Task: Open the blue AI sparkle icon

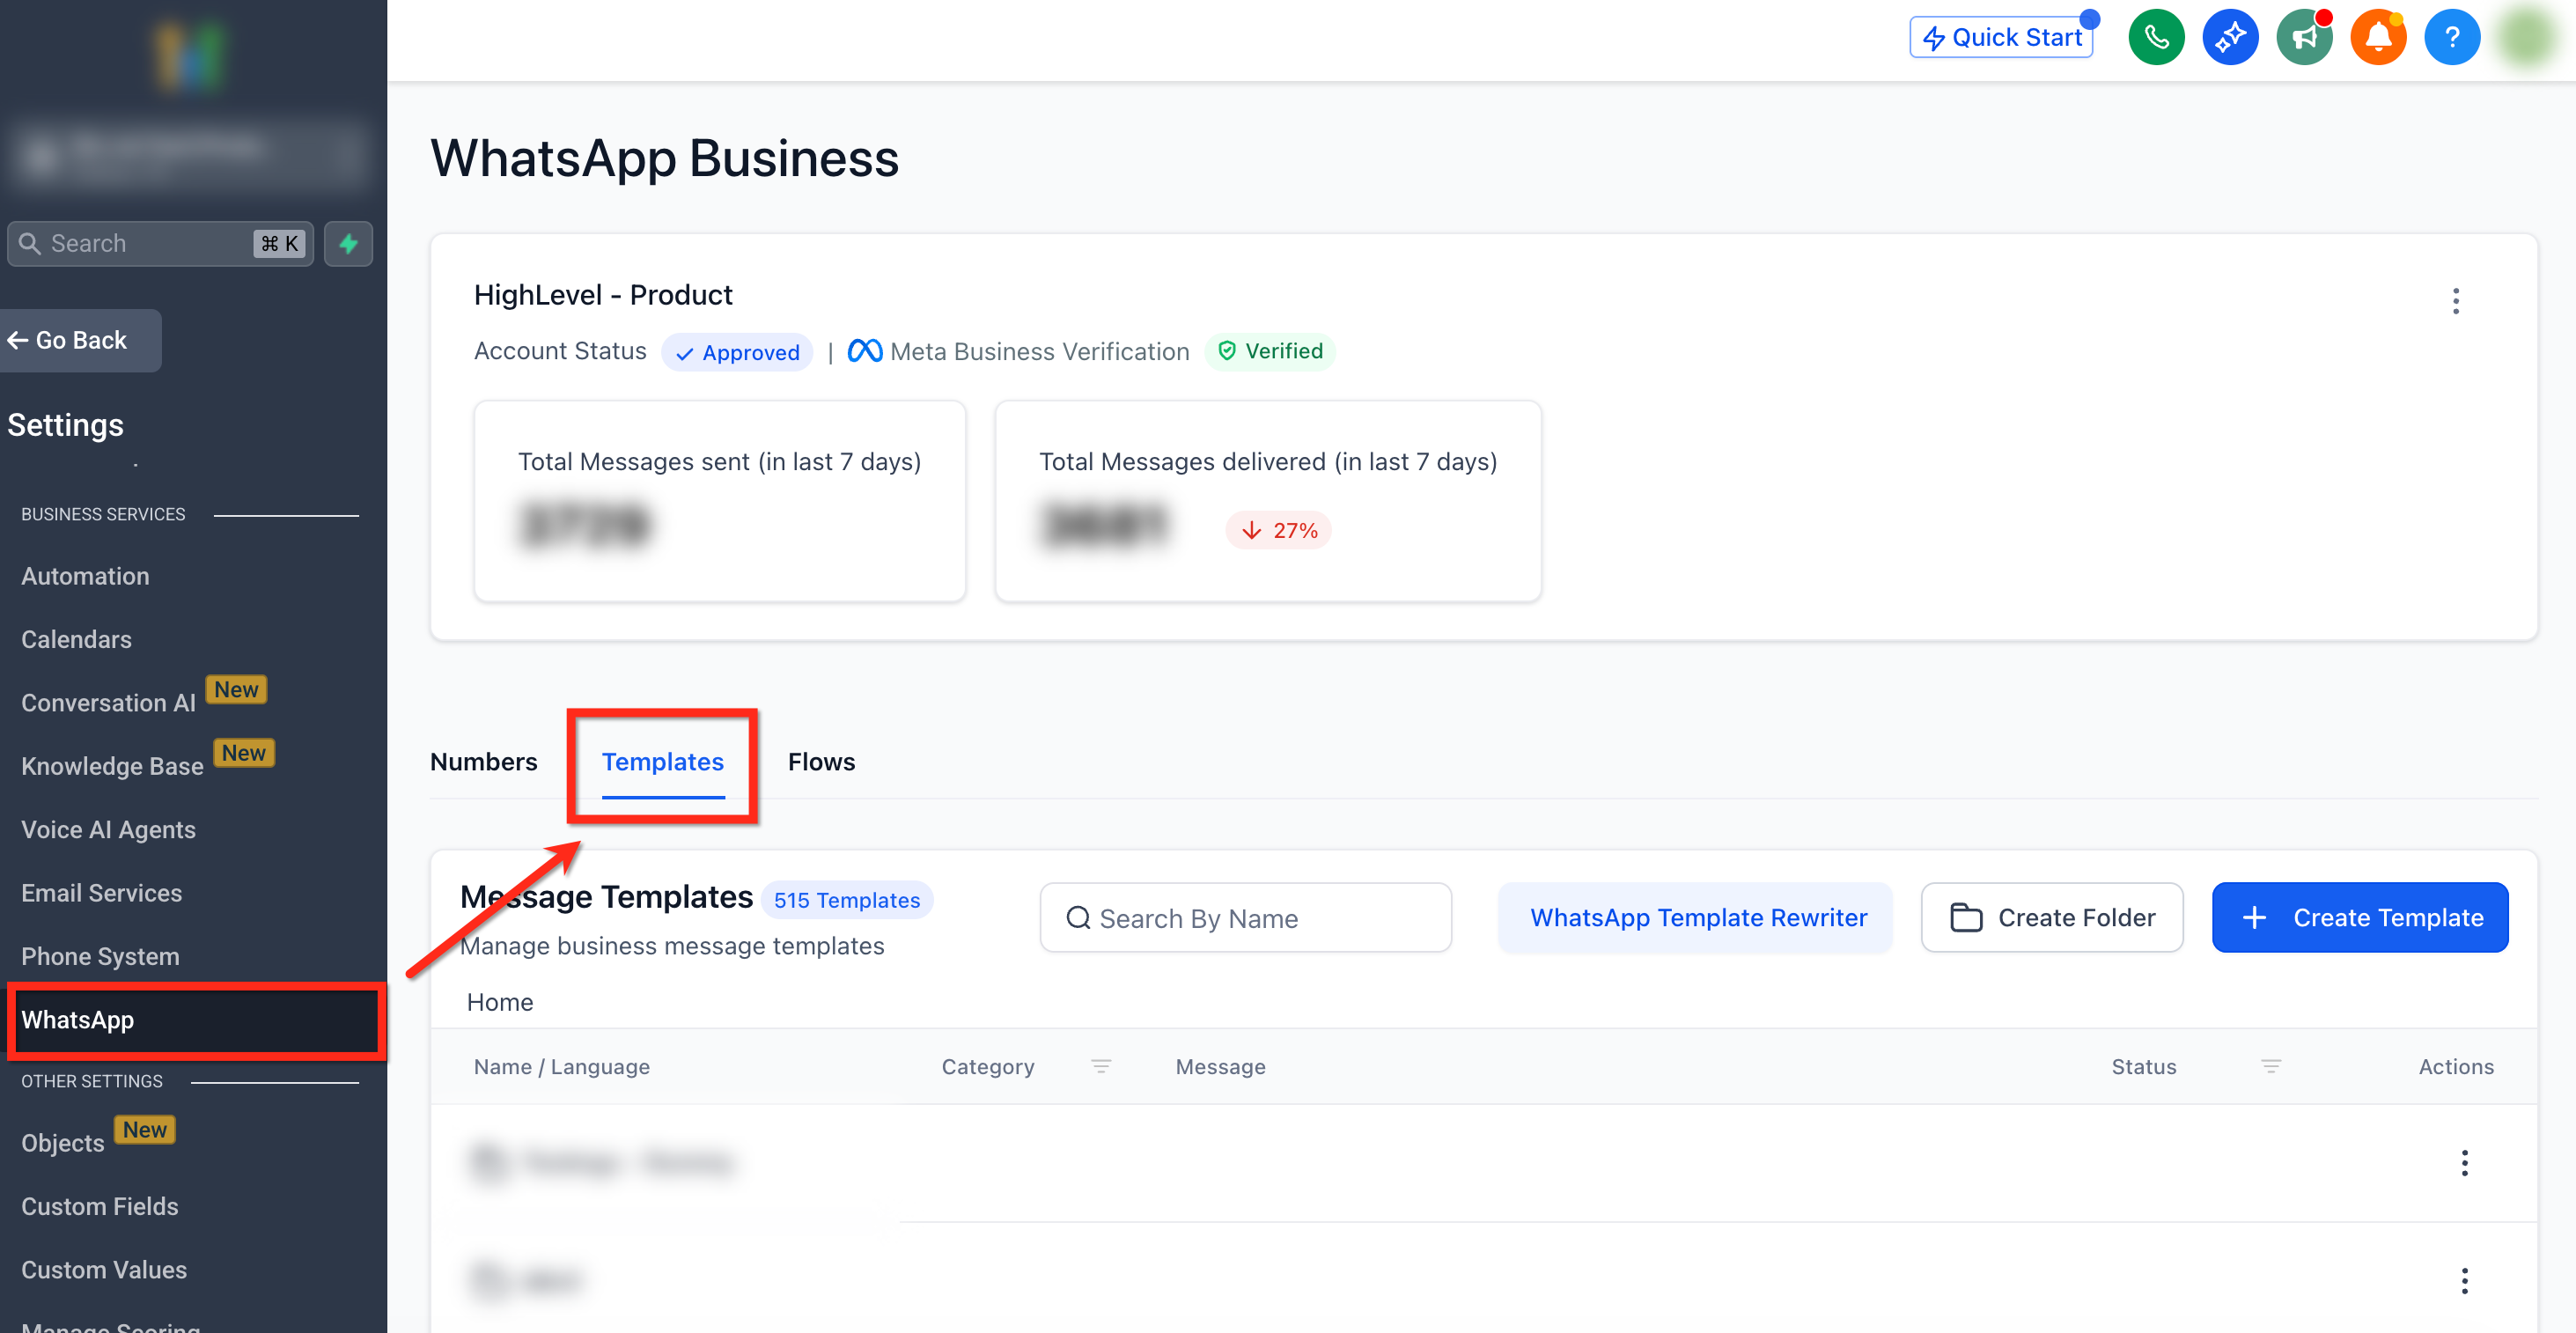Action: click(x=2229, y=38)
